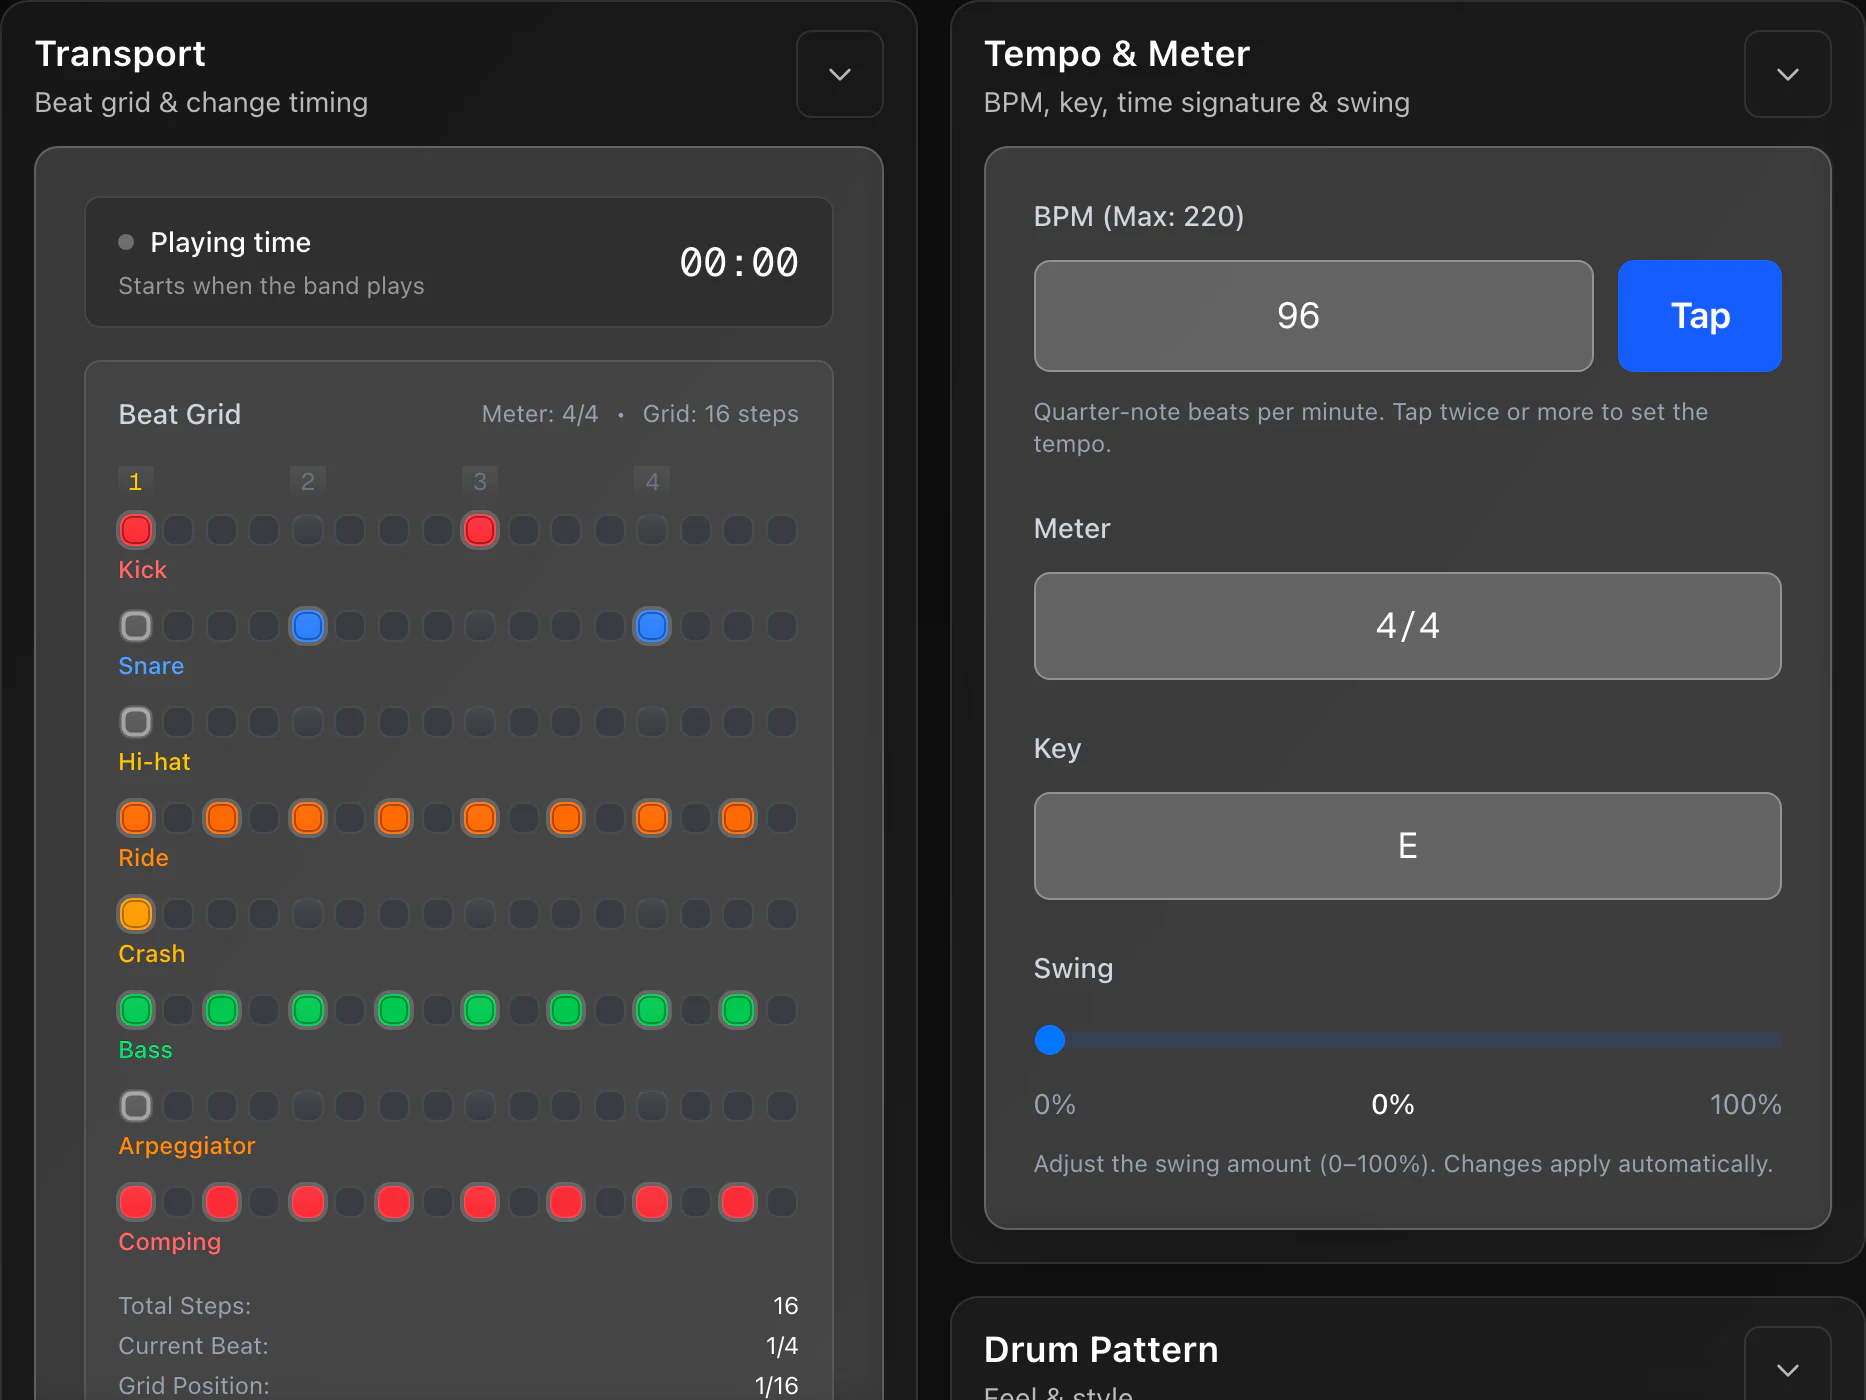
Task: Toggle the first Bass step
Action: coord(136,1010)
